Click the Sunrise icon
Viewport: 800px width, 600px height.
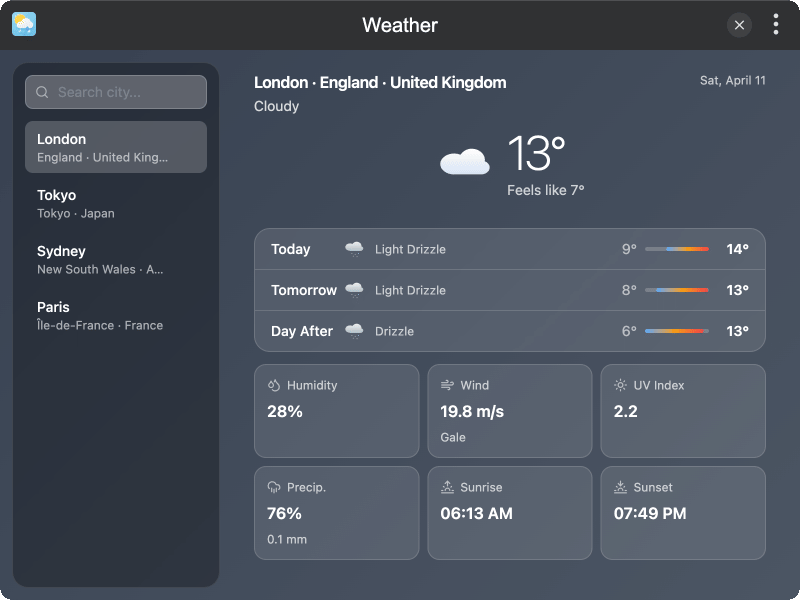447,487
